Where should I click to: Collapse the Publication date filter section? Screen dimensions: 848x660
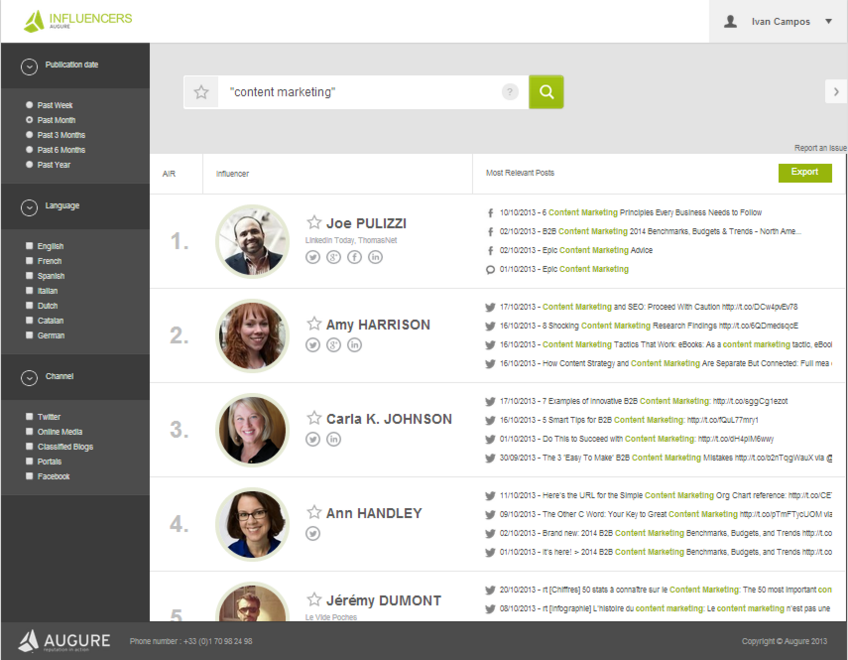tap(29, 66)
